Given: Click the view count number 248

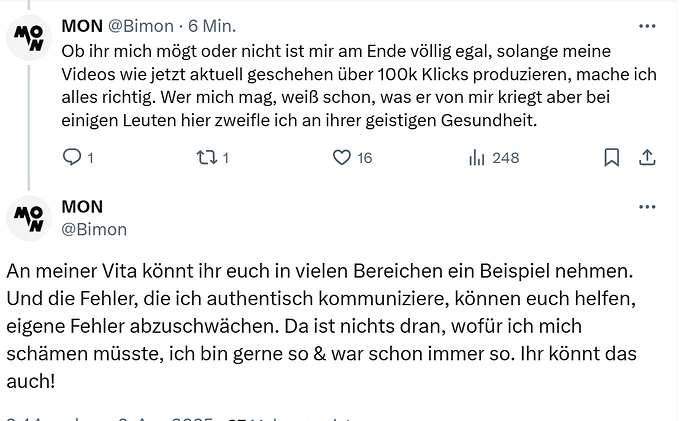Looking at the screenshot, I should click(505, 158).
